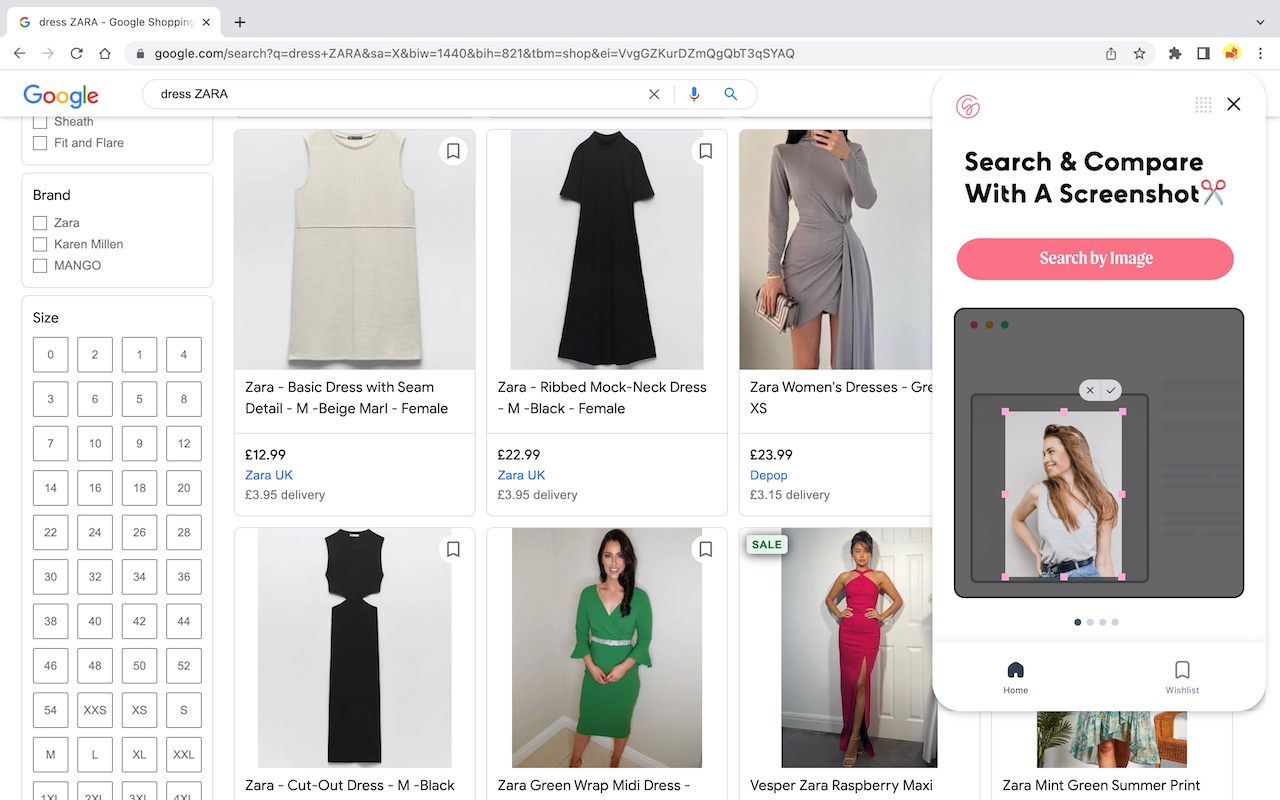
Task: Click the browser back arrow
Action: coord(20,53)
